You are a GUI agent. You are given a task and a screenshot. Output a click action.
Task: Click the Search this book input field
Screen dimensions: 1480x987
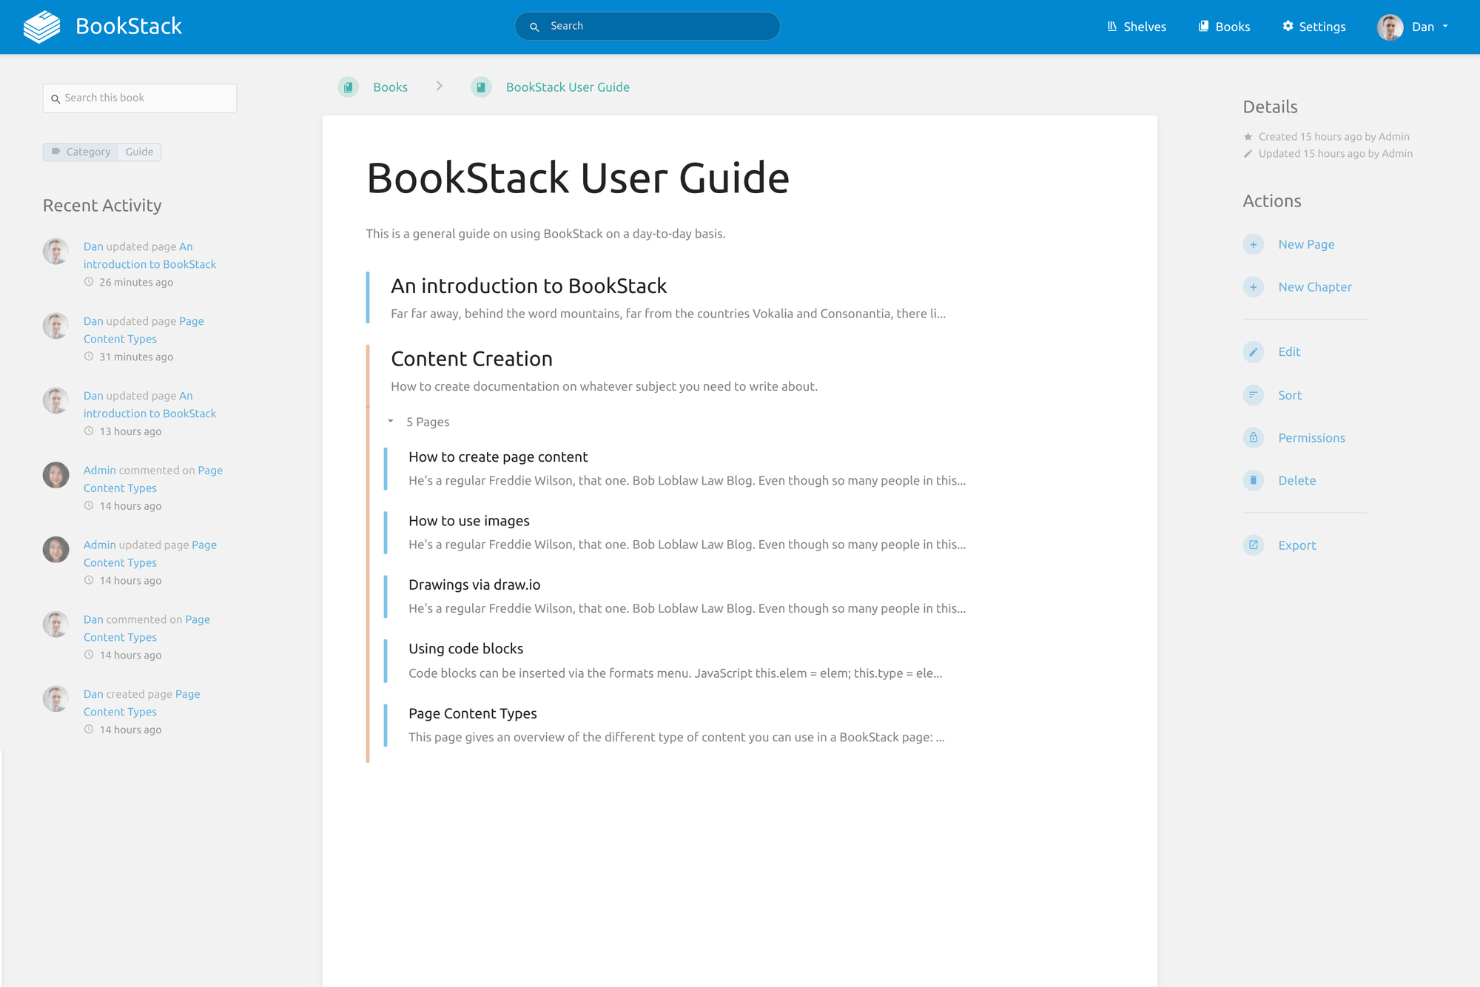pyautogui.click(x=139, y=97)
